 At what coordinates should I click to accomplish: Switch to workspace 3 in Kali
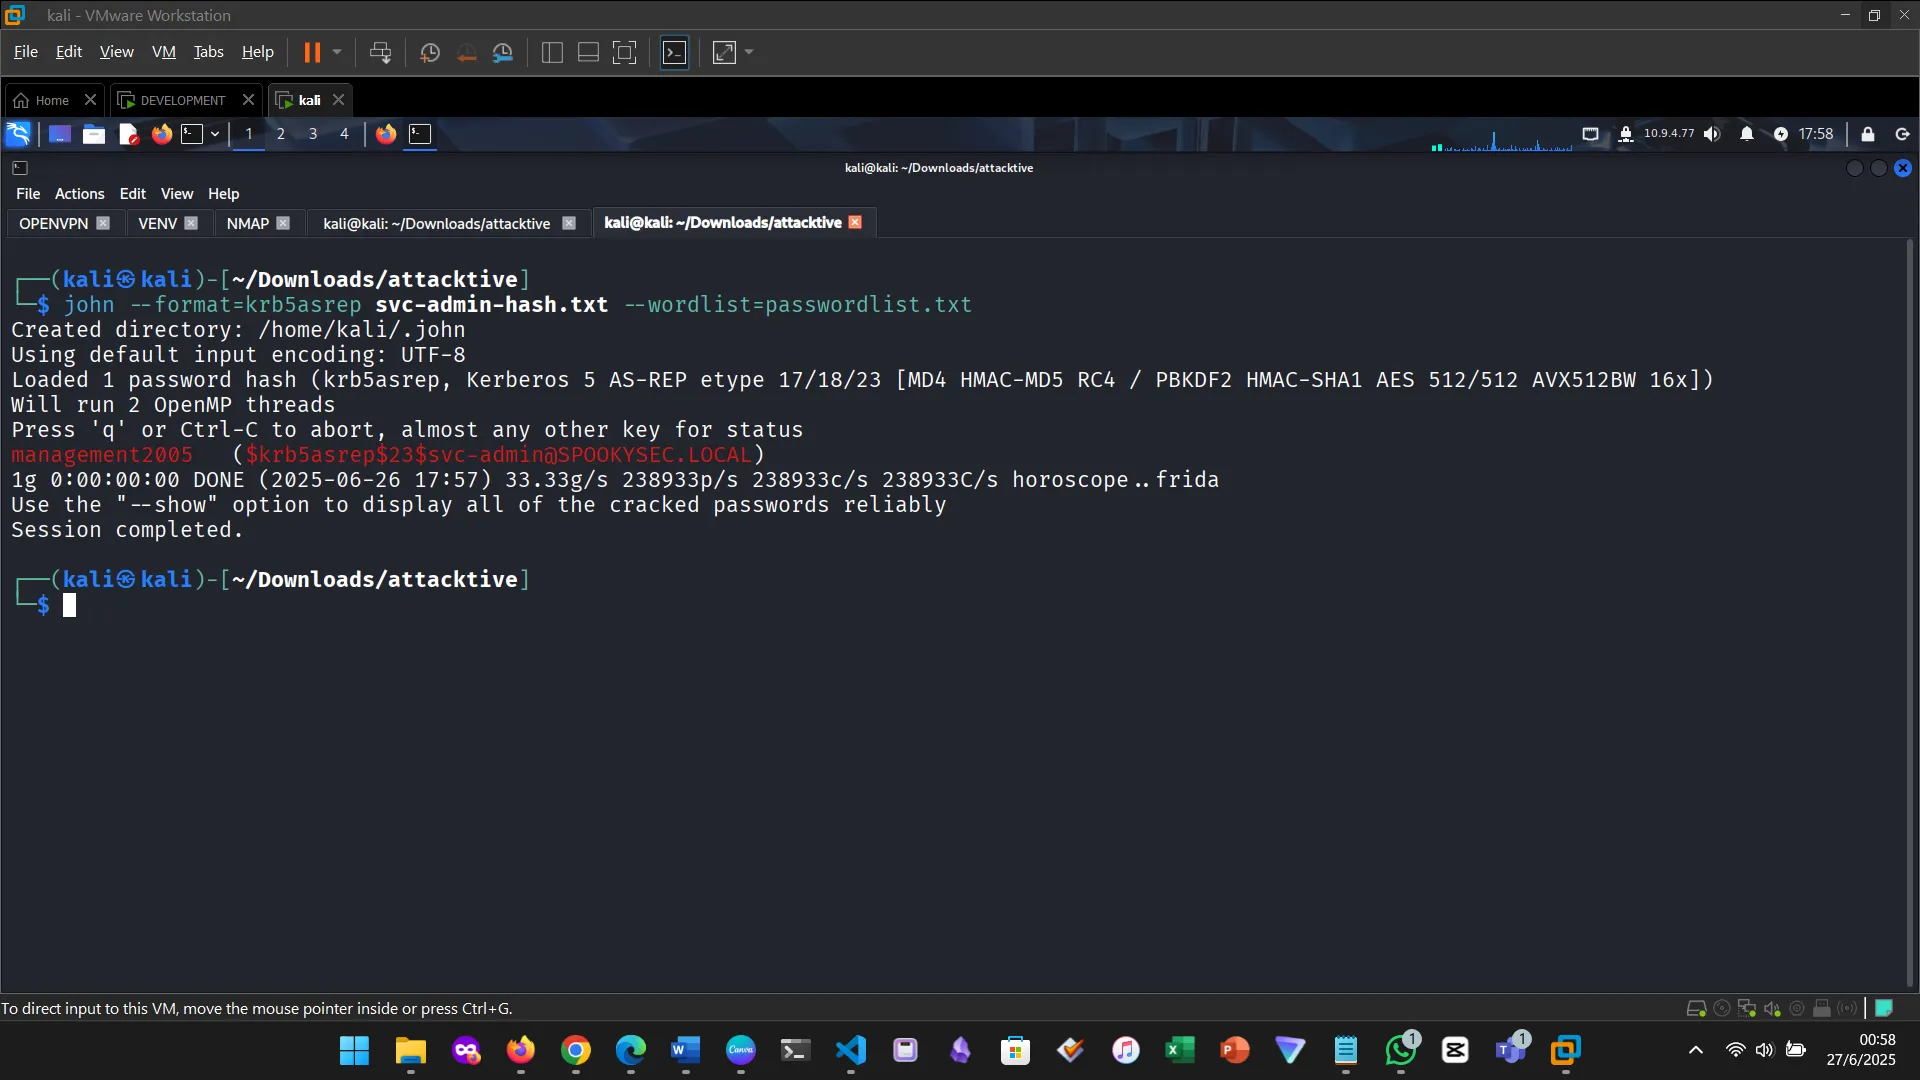click(x=313, y=134)
